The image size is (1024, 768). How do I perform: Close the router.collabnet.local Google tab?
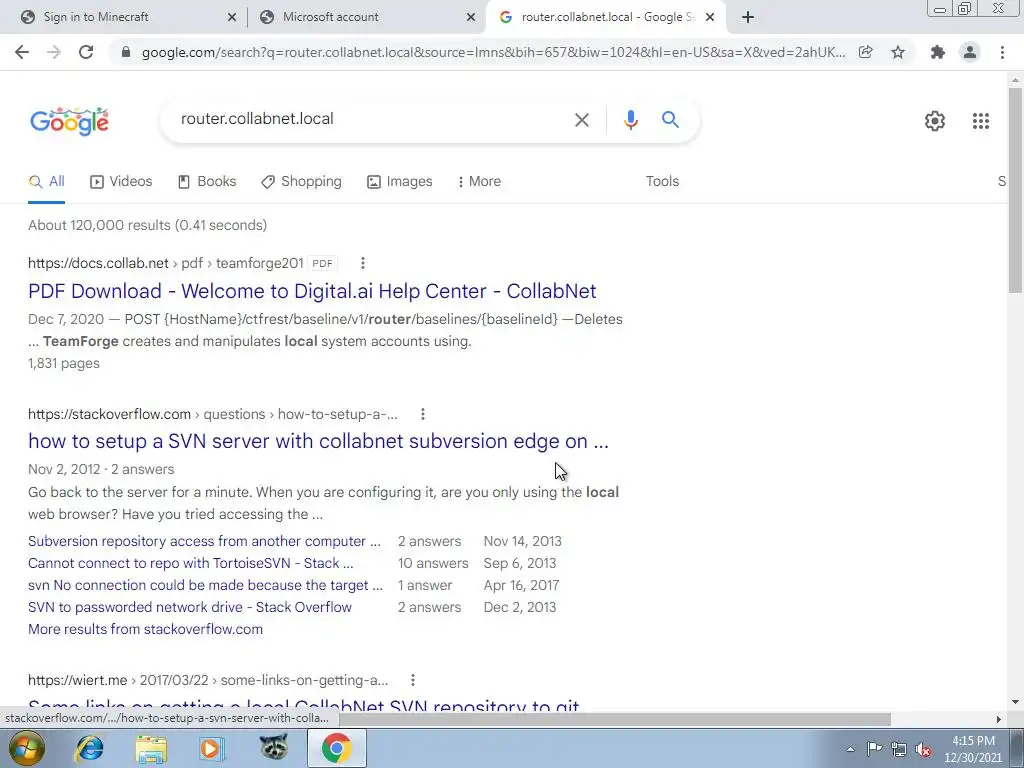click(x=710, y=17)
